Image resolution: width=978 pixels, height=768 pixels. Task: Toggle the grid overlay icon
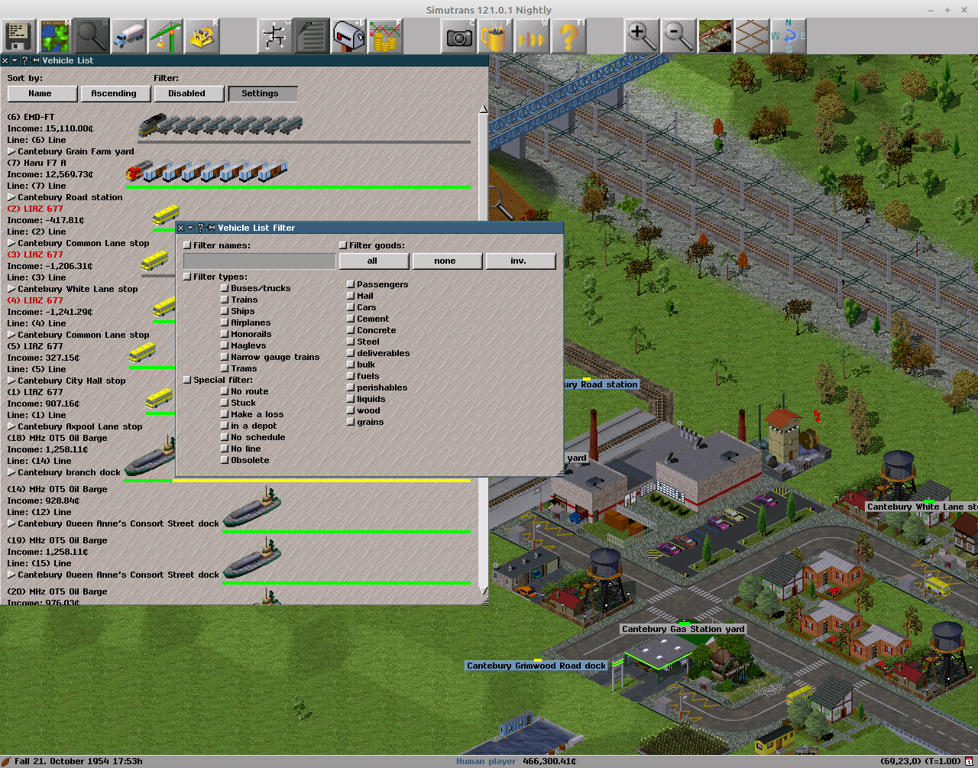[752, 37]
